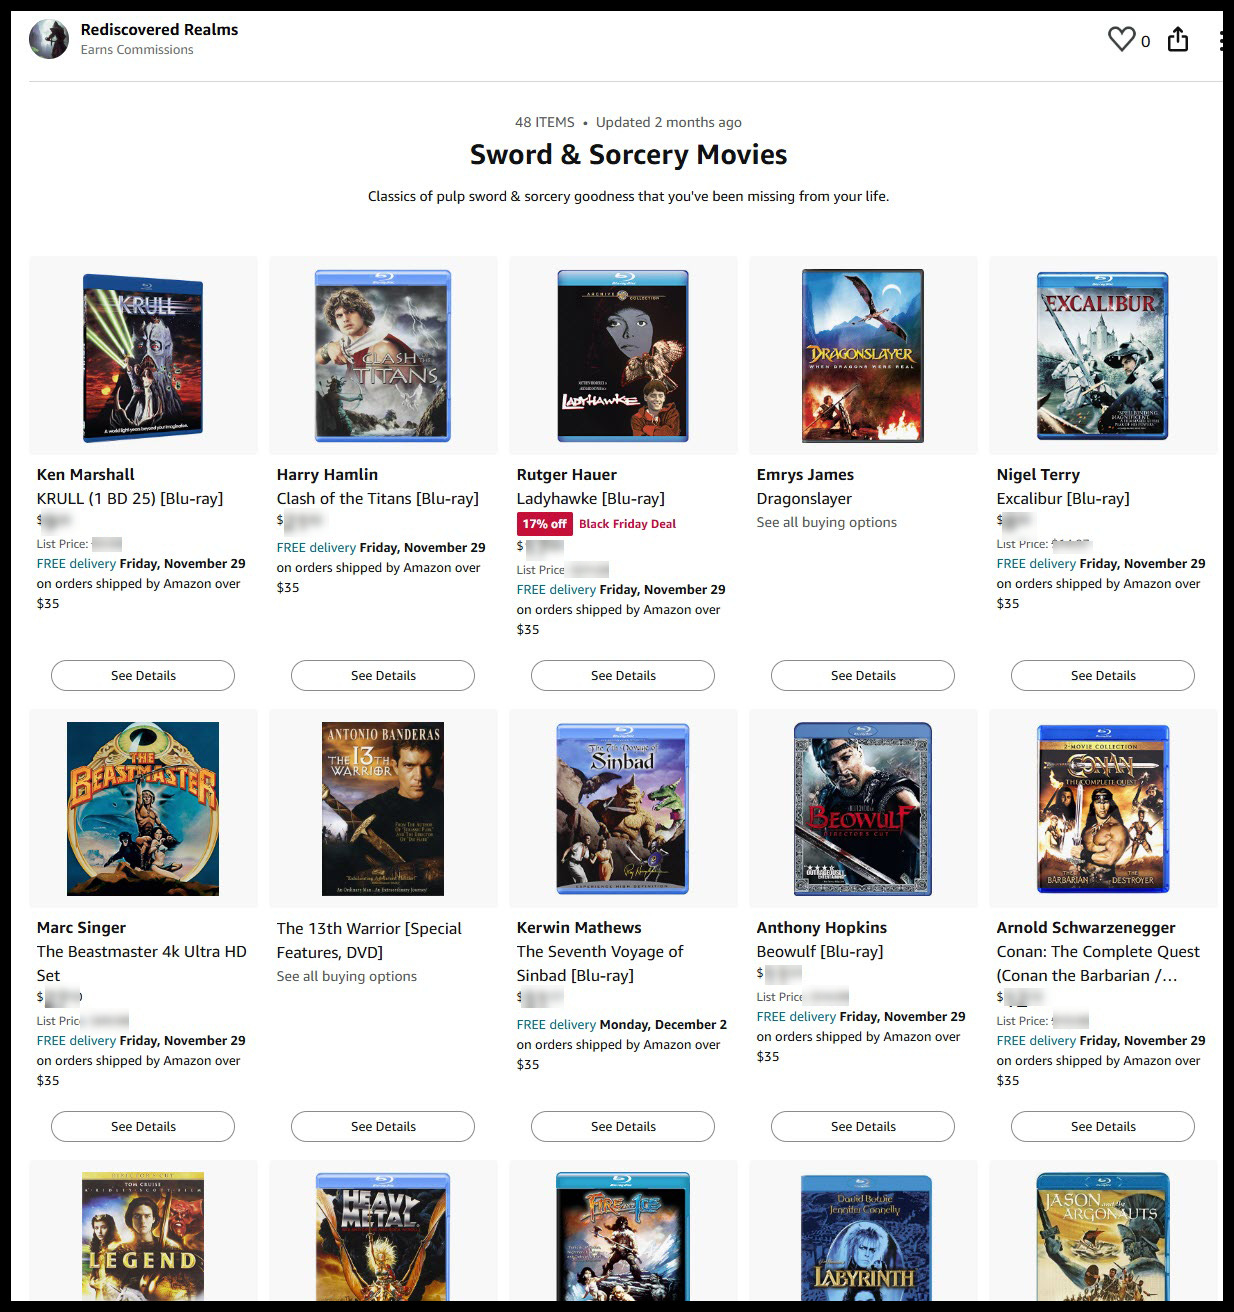Screen dimensions: 1234x1312
Task: Select the Dragonslayer movie cover
Action: (x=863, y=355)
